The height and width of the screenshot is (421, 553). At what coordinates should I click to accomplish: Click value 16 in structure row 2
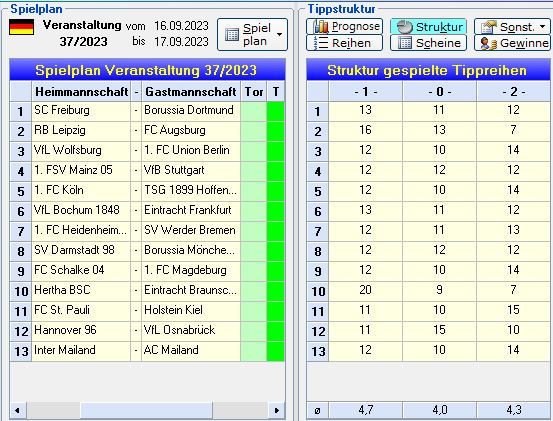(x=366, y=131)
